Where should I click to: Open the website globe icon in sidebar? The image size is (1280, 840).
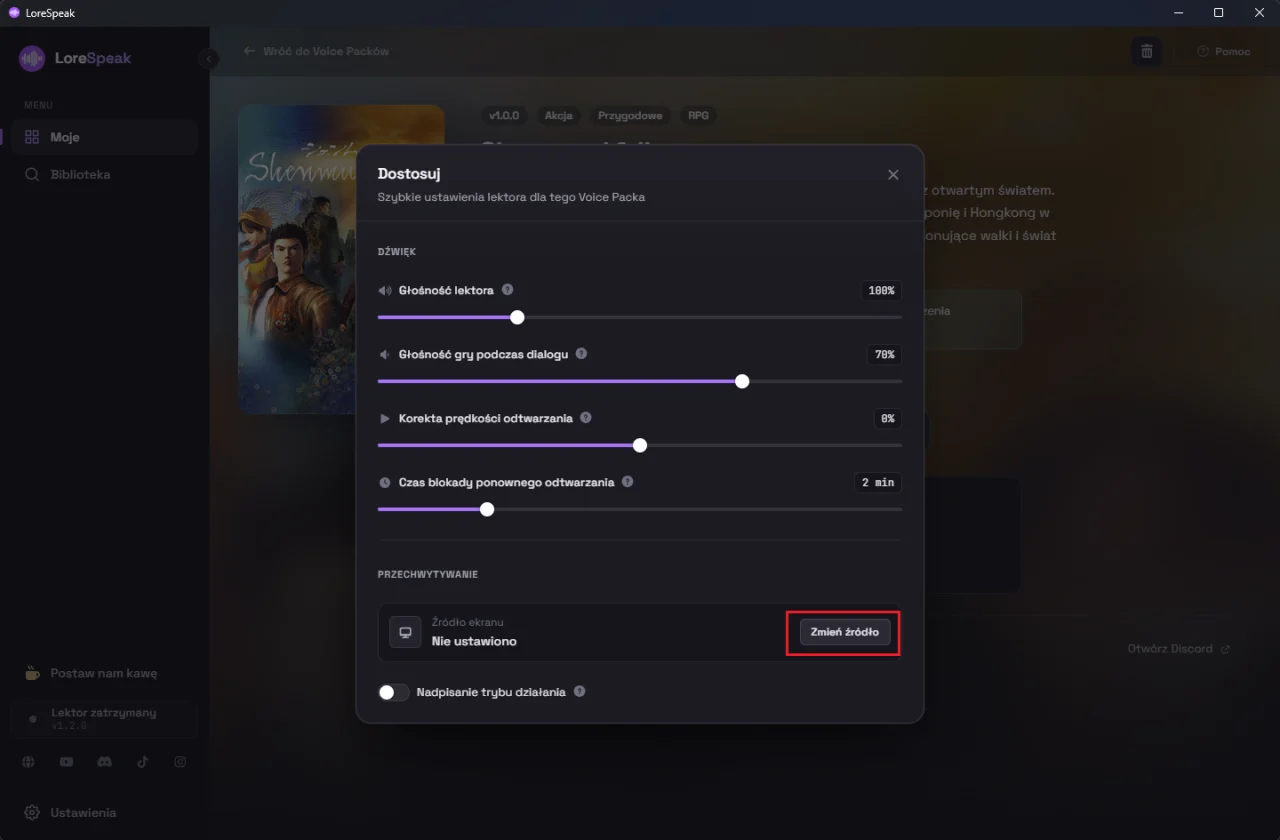(x=29, y=762)
